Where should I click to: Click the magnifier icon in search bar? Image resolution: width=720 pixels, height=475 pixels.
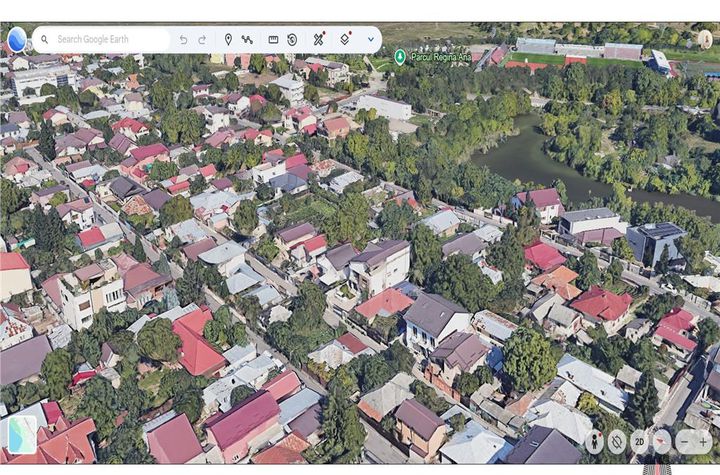(x=44, y=40)
